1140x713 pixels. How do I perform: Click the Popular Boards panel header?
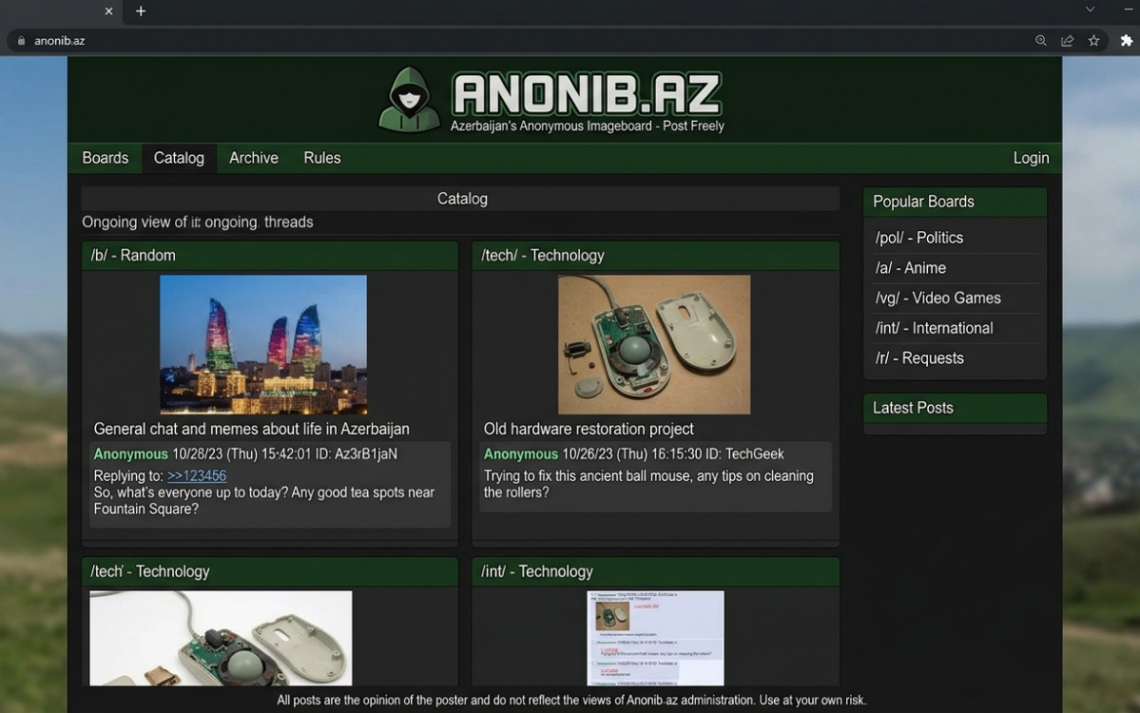[x=955, y=202]
